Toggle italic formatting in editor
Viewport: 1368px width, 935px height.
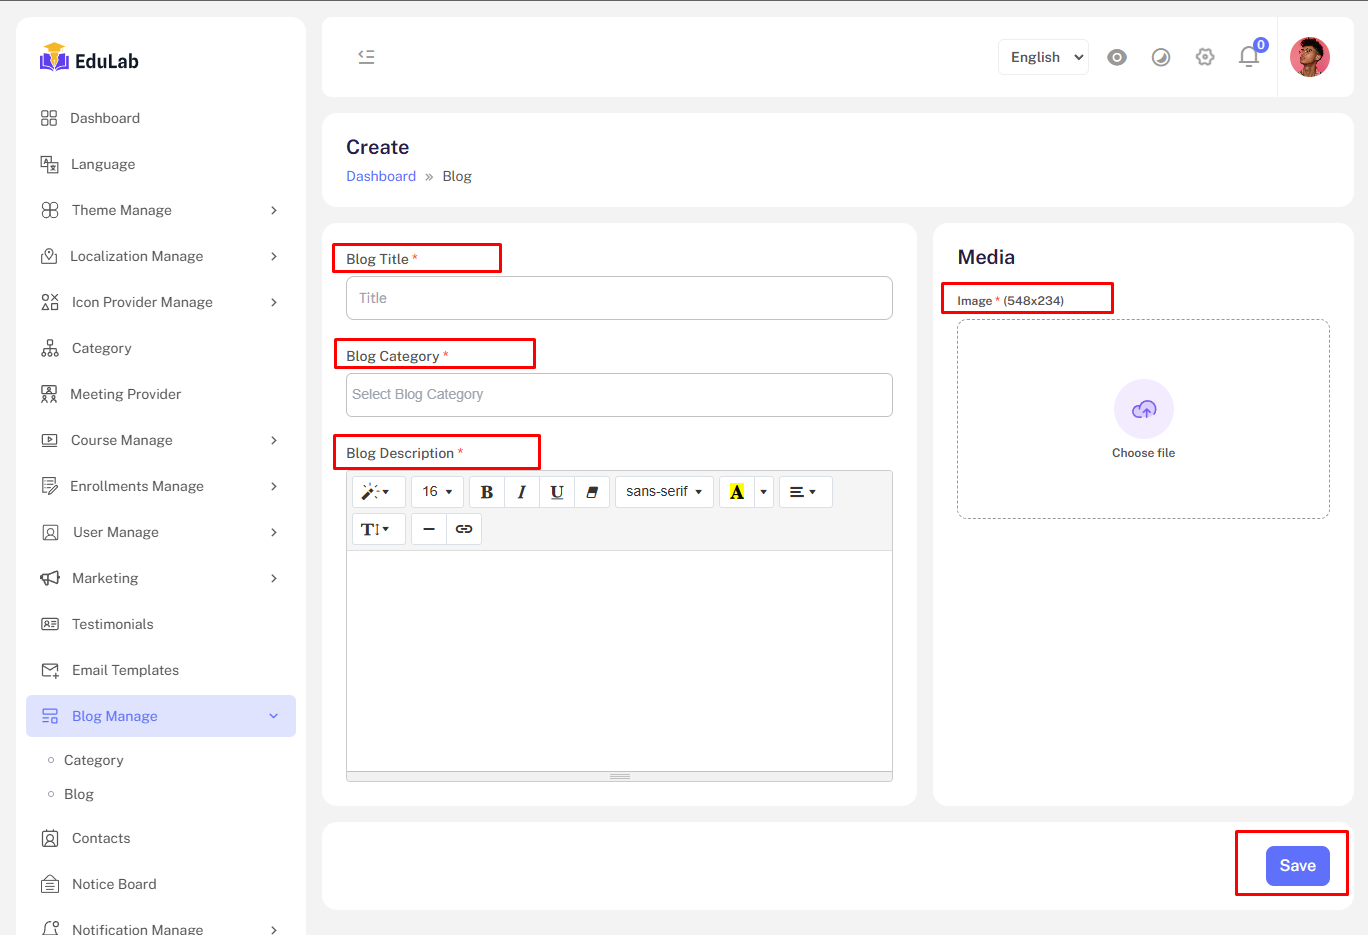click(521, 492)
